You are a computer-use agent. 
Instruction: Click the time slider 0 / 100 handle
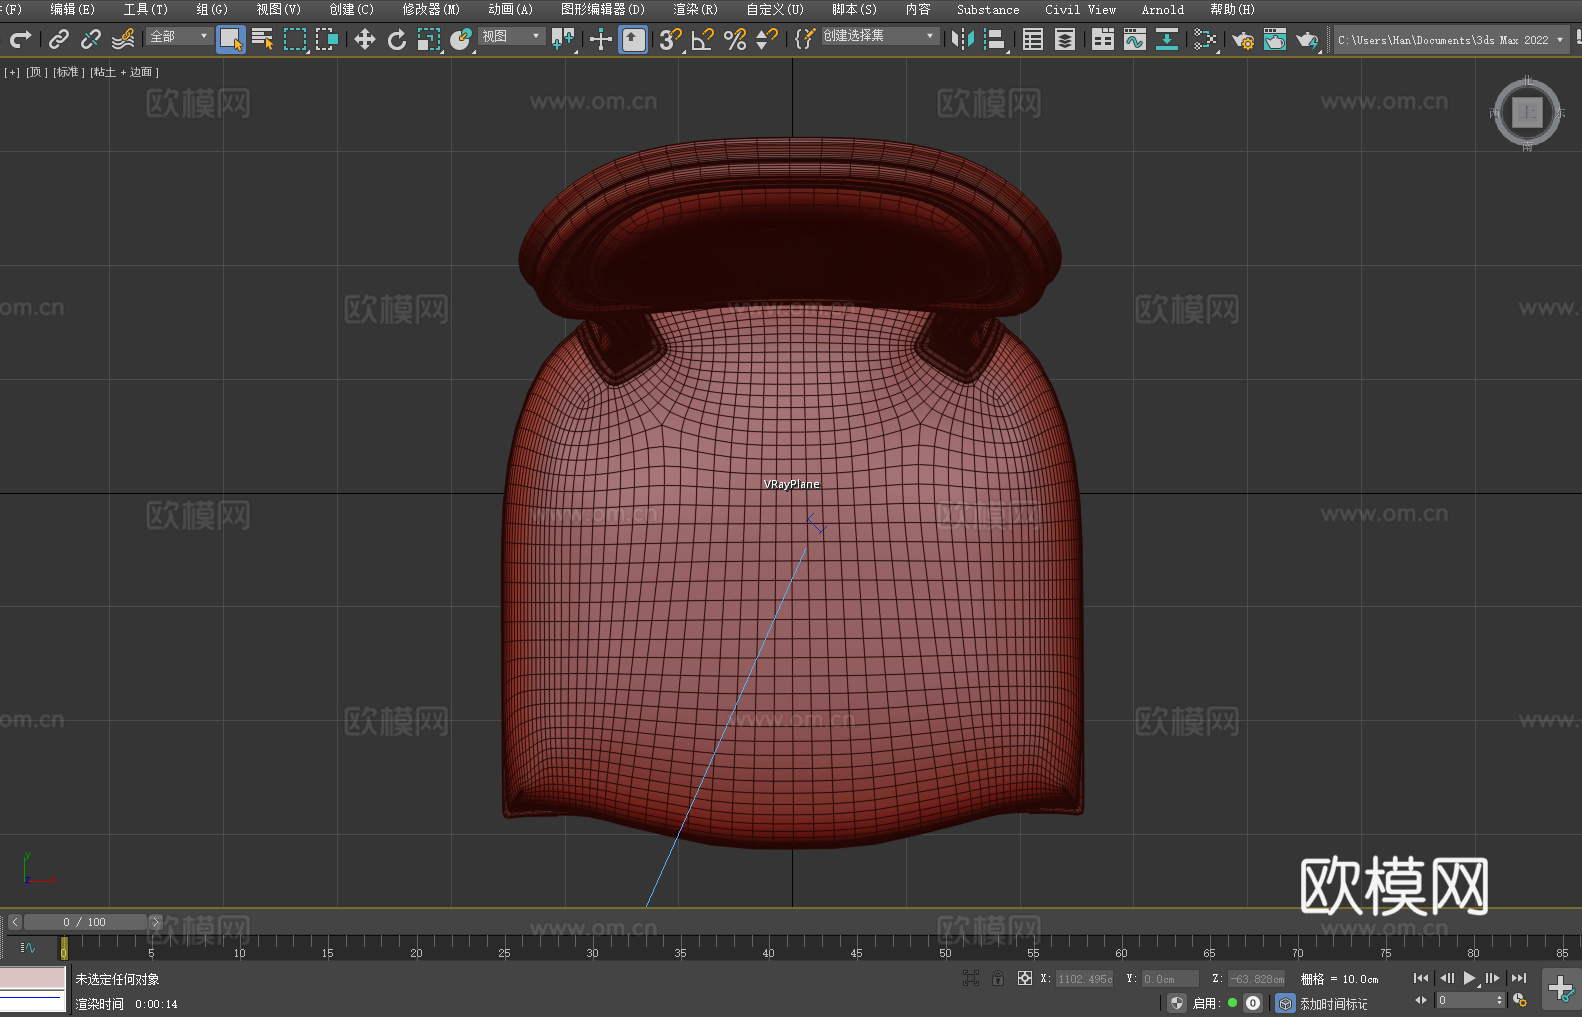click(x=85, y=922)
